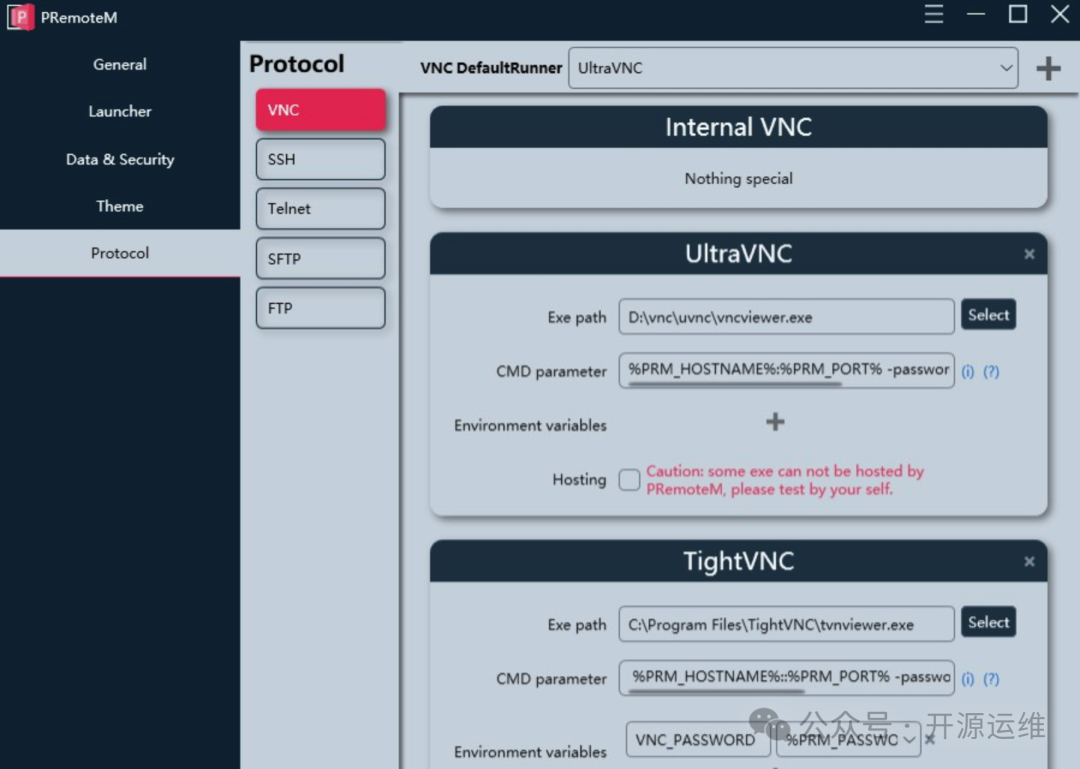1080x769 pixels.
Task: Click the TightVNC card title
Action: pyautogui.click(x=738, y=561)
